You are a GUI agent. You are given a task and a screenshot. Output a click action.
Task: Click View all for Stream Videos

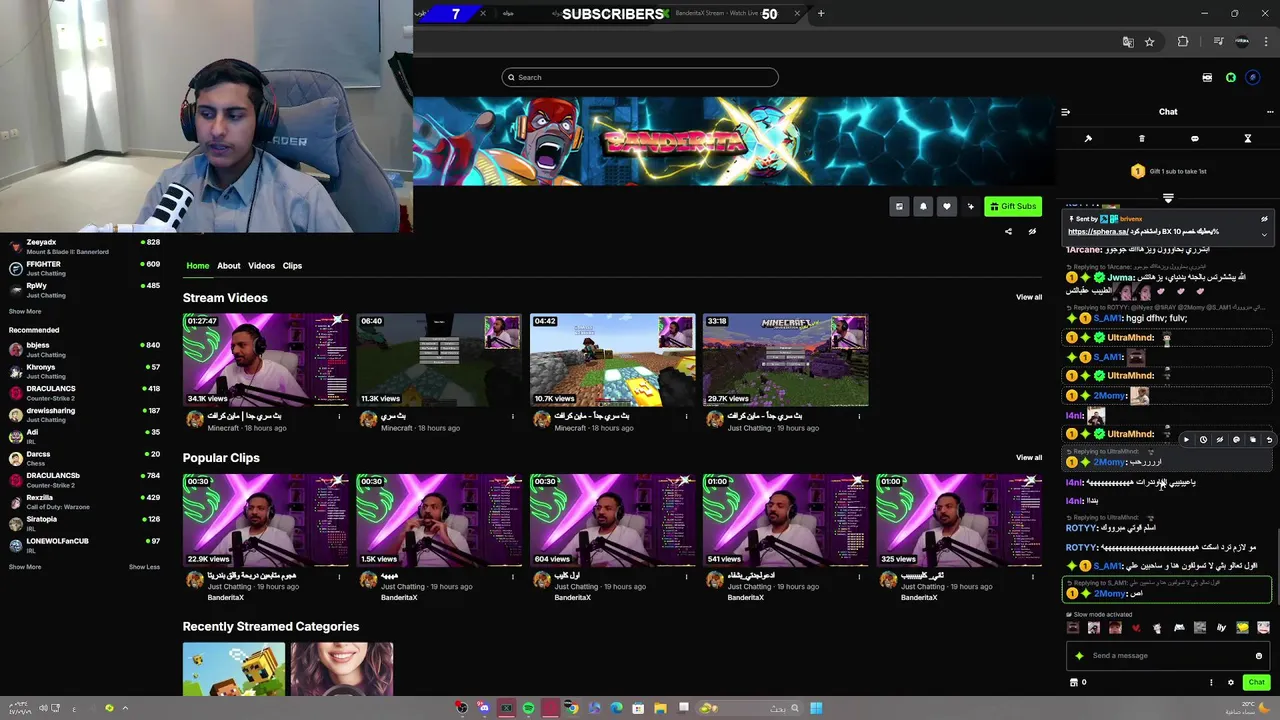(1029, 297)
